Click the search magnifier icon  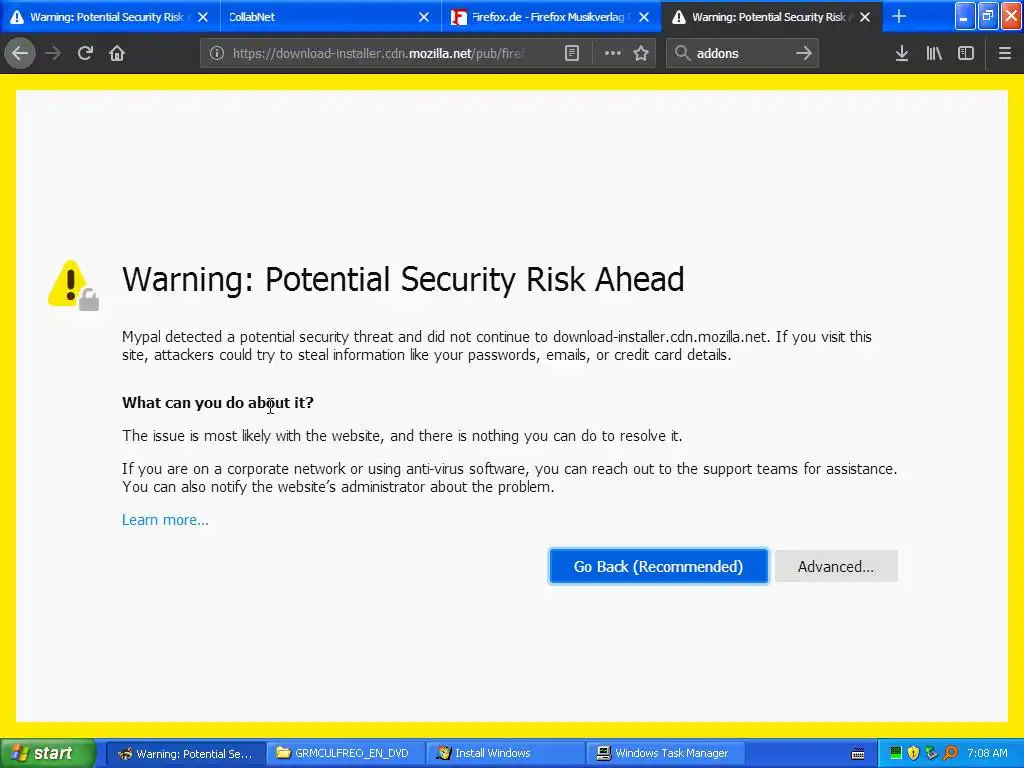coord(682,53)
